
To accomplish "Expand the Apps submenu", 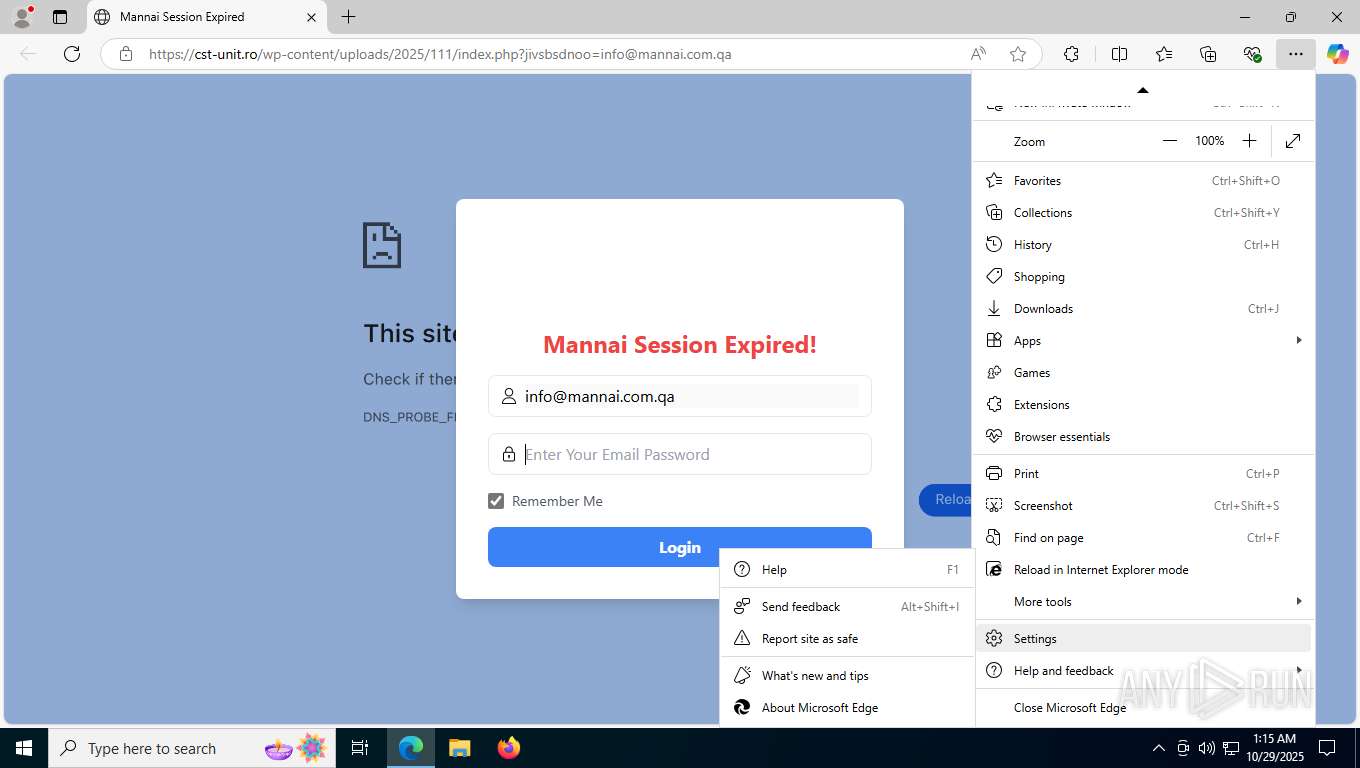I will pyautogui.click(x=1143, y=341).
